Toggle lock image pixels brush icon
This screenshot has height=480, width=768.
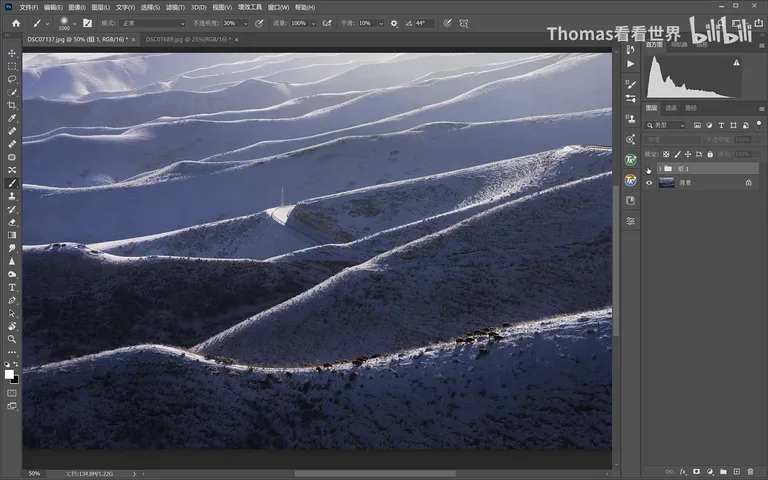677,154
